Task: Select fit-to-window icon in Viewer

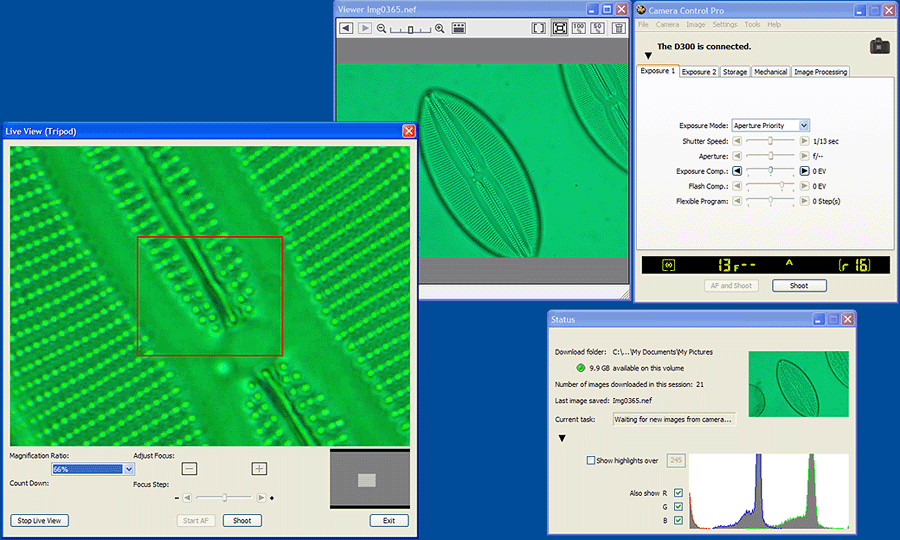Action: (x=560, y=28)
